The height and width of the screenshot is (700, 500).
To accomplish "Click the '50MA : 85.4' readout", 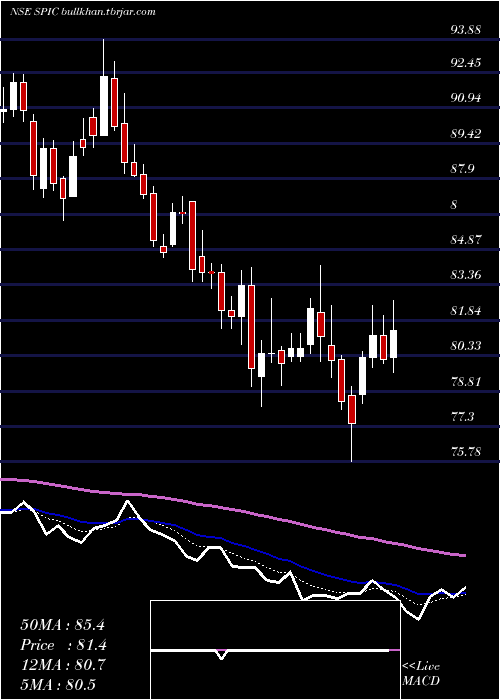I will pyautogui.click(x=62, y=625).
